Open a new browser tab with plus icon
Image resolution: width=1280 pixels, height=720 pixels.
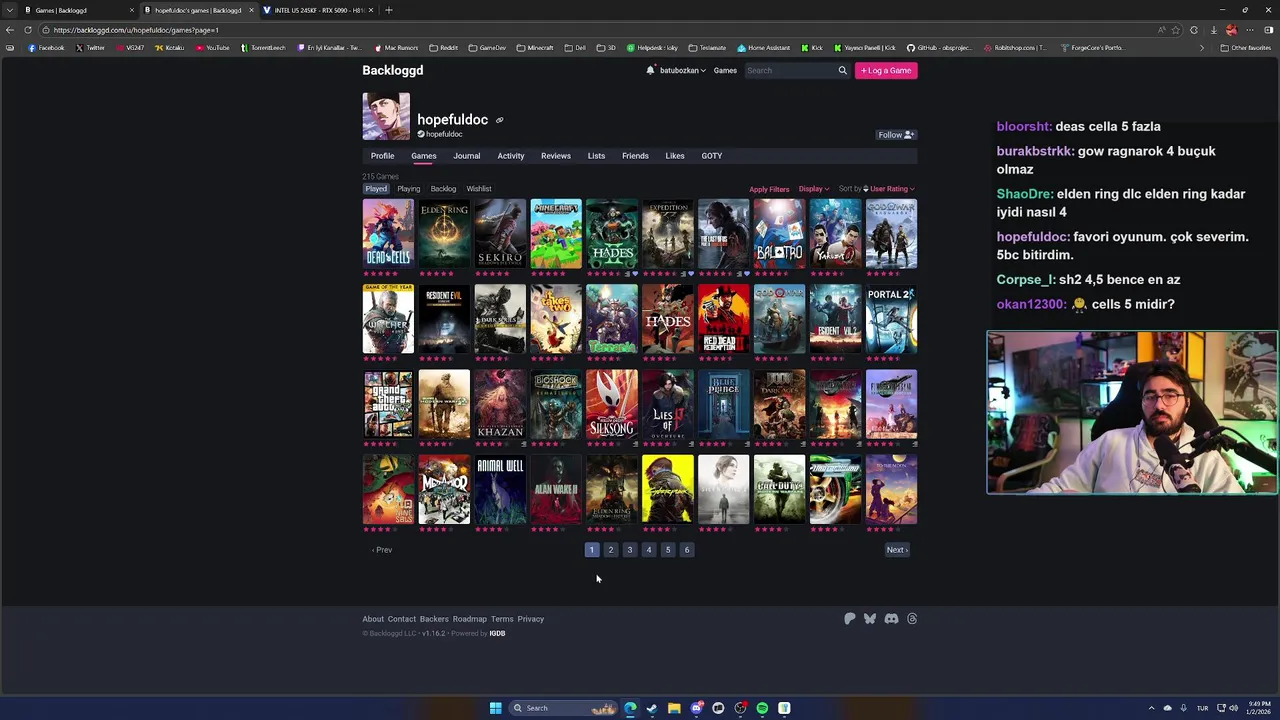(388, 10)
